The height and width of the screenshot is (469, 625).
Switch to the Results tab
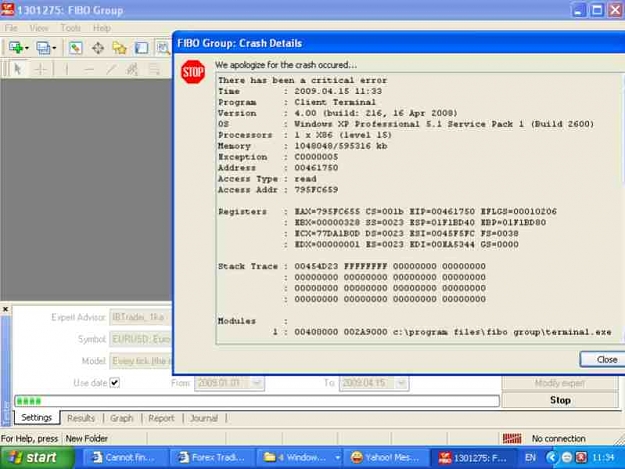click(81, 418)
